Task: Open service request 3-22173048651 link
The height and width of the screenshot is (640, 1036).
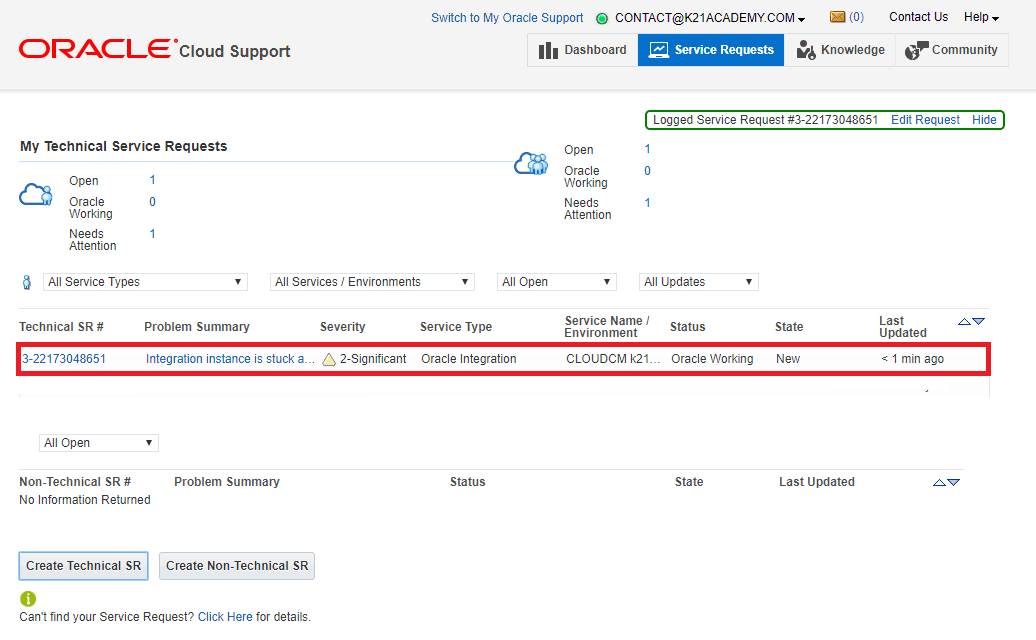Action: point(64,359)
